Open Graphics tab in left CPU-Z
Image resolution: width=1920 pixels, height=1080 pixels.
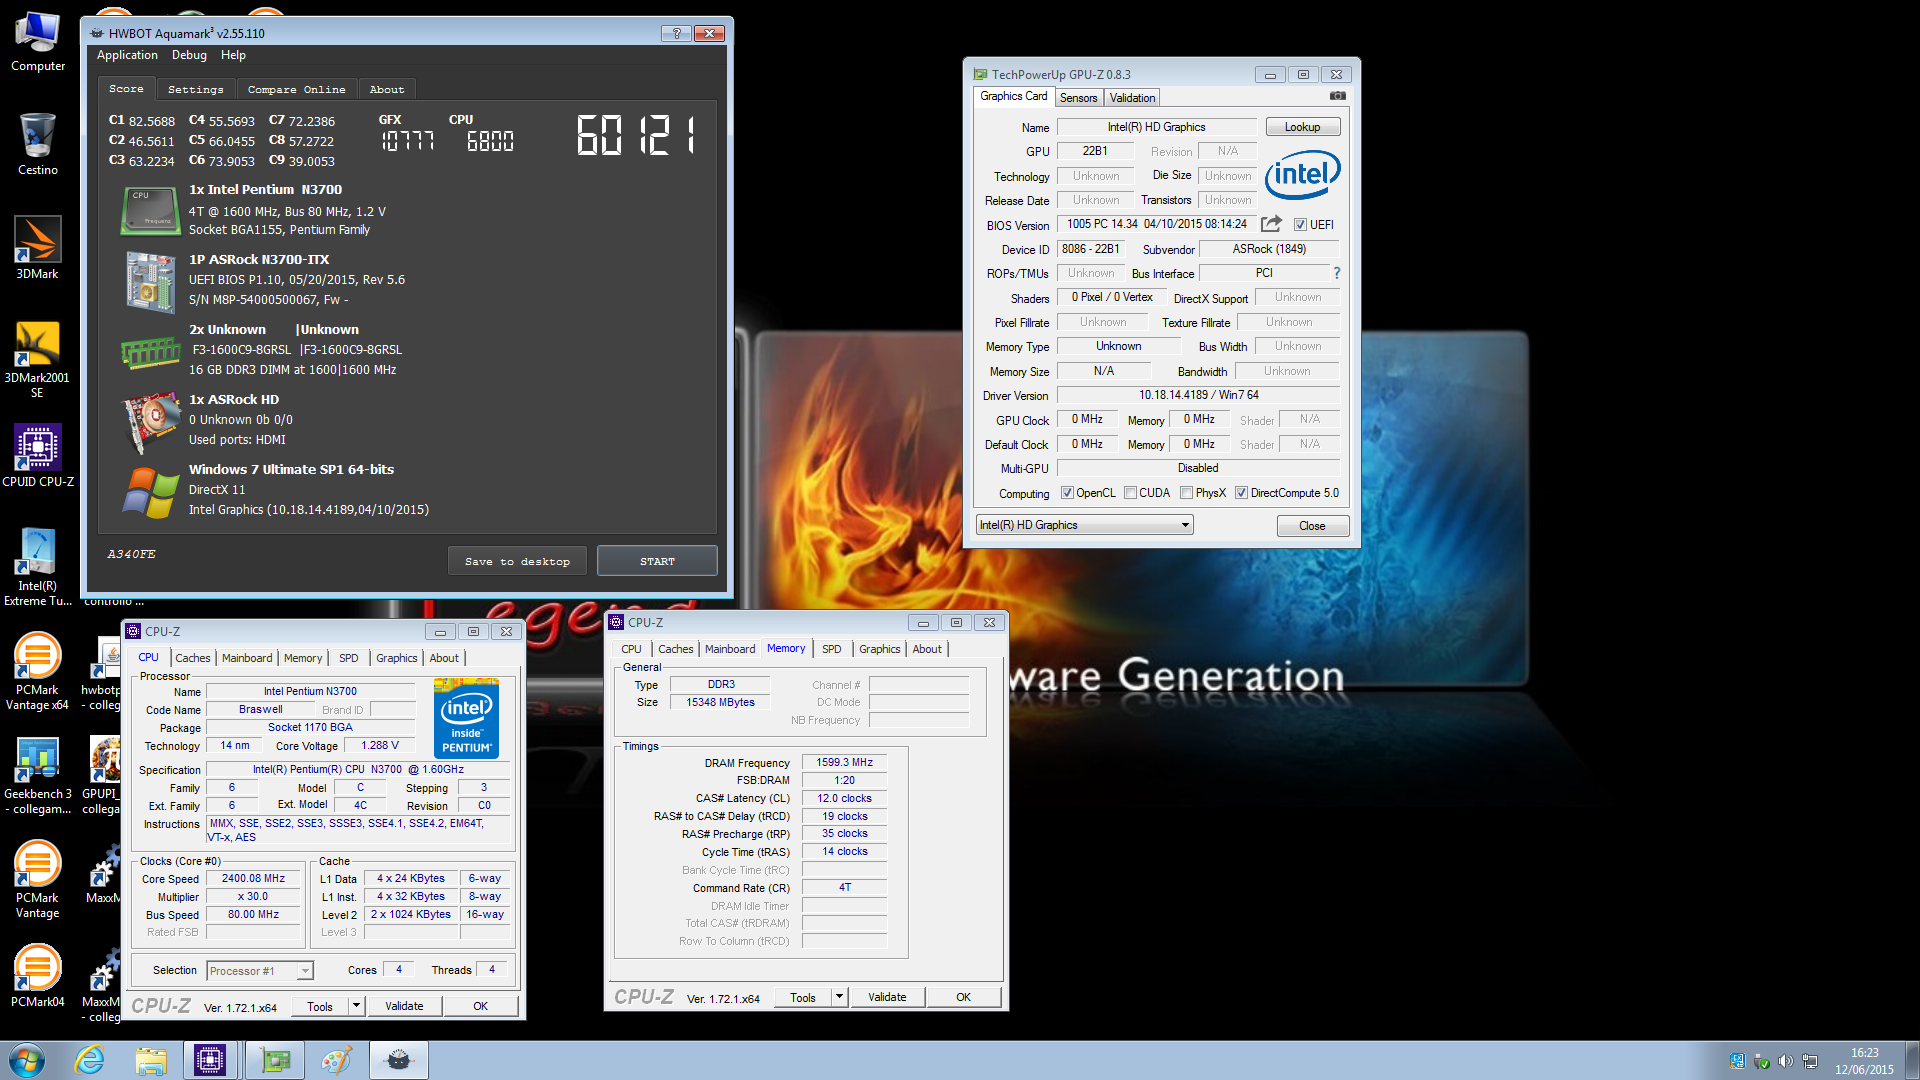click(x=396, y=658)
